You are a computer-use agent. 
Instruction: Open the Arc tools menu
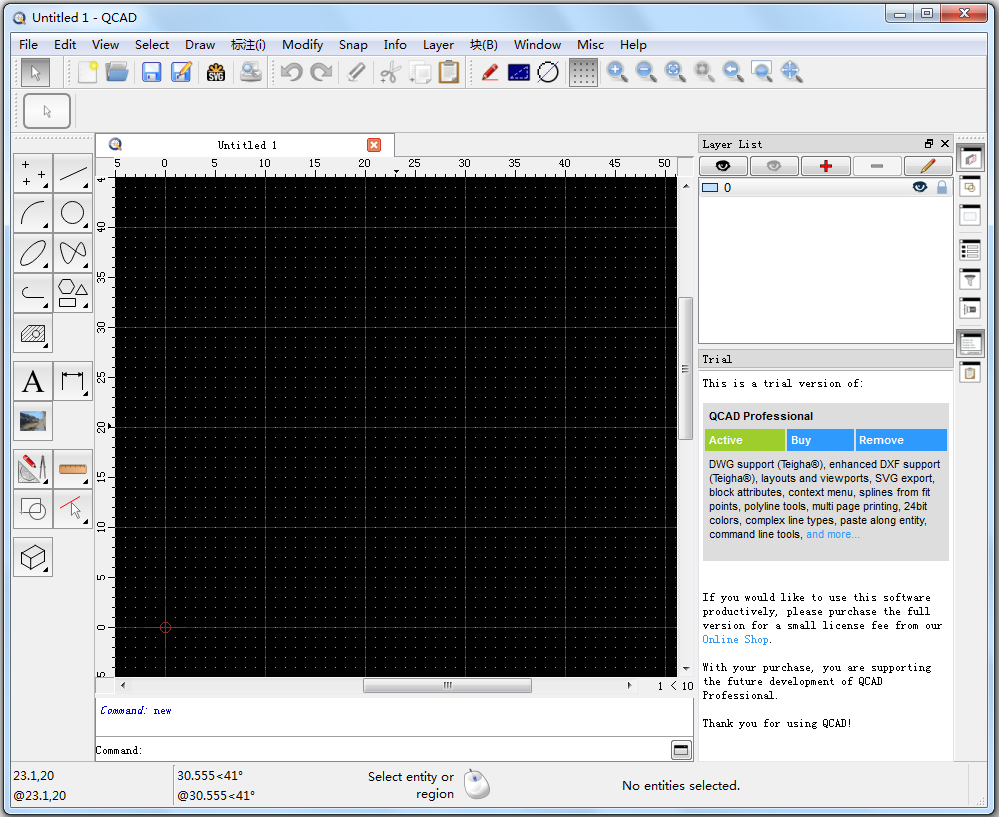click(33, 213)
